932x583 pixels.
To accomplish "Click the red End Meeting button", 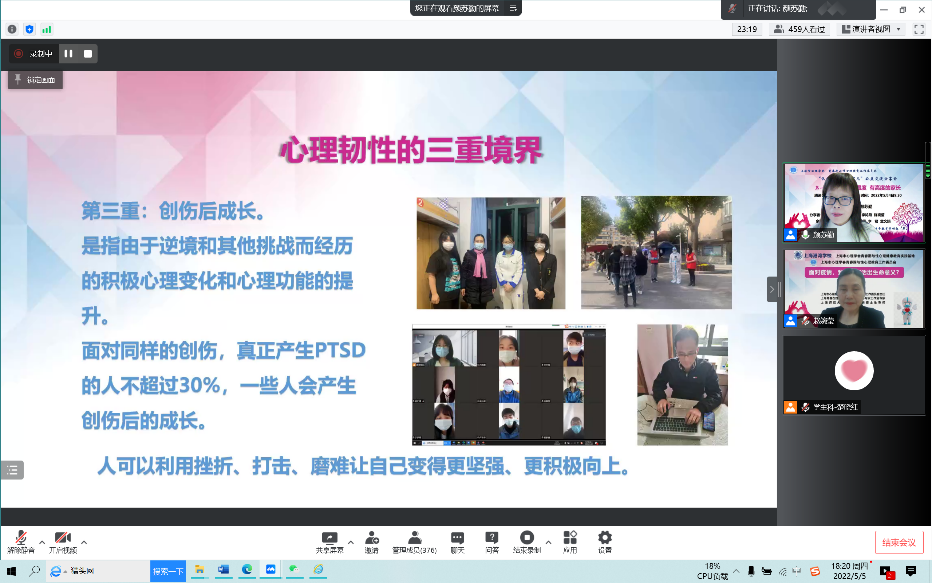I will (899, 542).
